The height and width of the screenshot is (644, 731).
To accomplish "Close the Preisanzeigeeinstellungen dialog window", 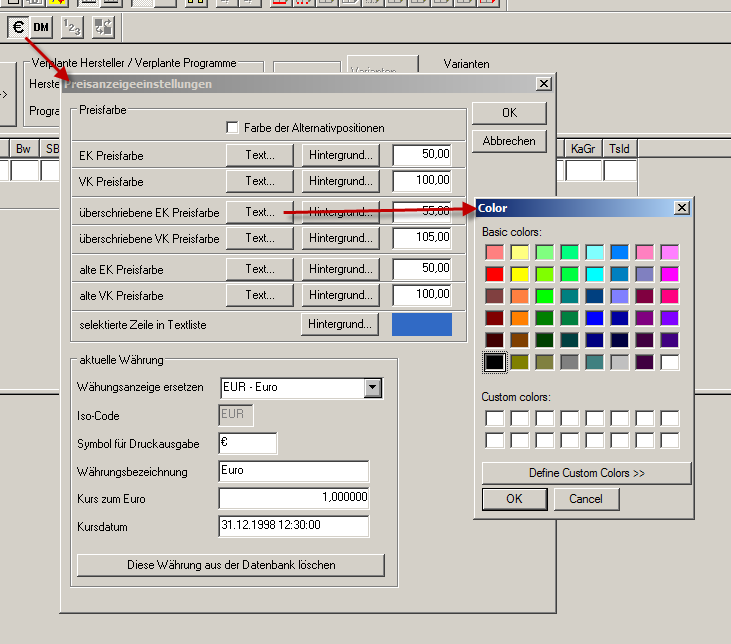I will pyautogui.click(x=543, y=84).
